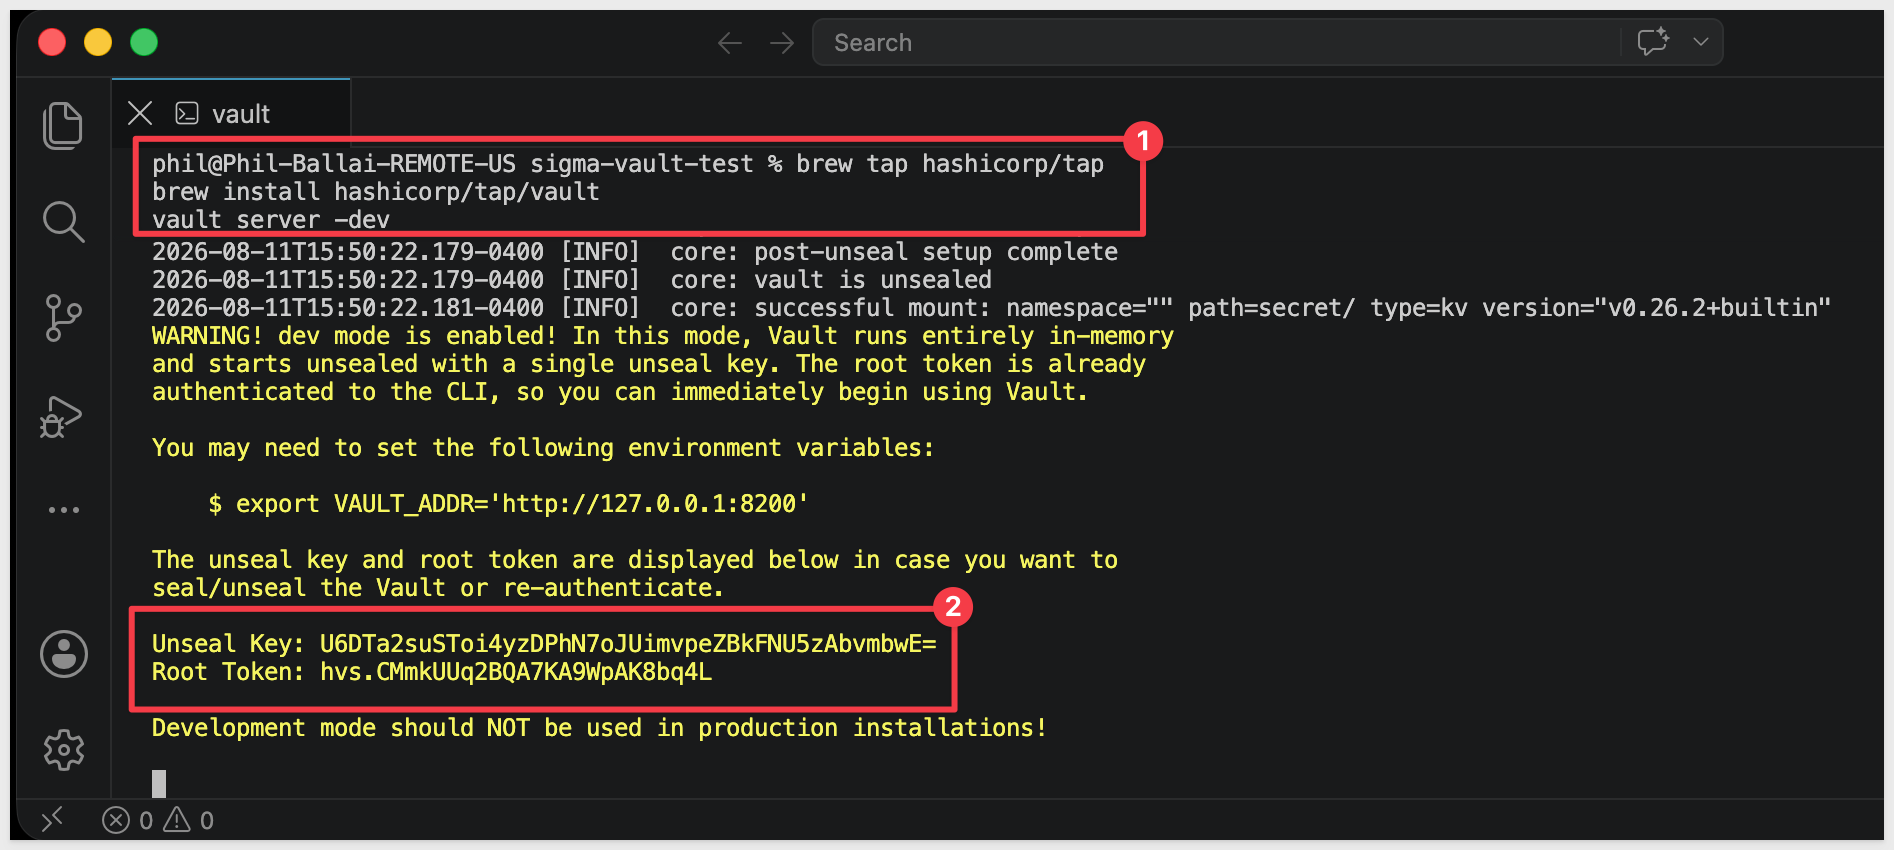
Task: Close the vault terminal tab
Action: pos(140,114)
